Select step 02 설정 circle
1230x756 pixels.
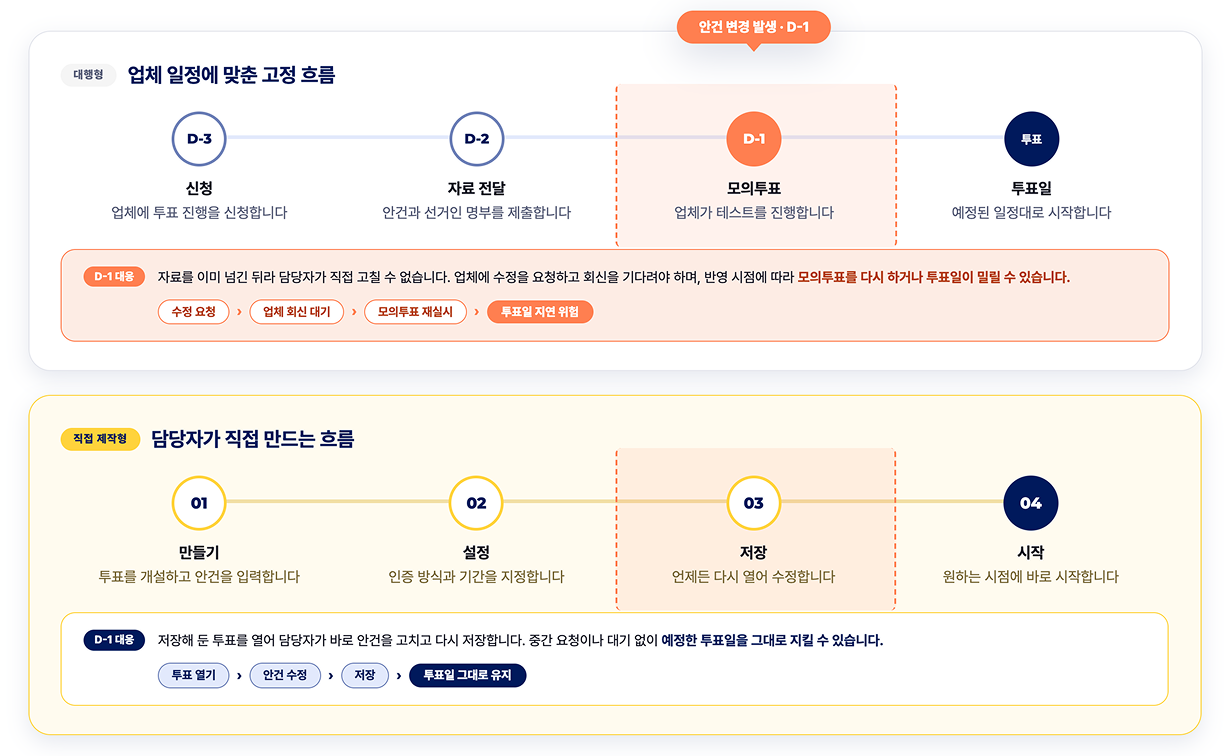[477, 503]
